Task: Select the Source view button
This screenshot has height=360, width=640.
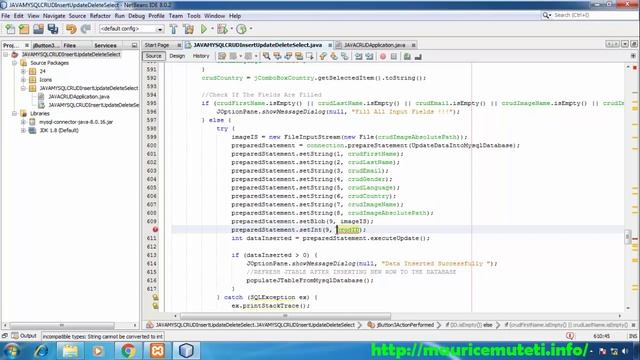Action: point(153,56)
